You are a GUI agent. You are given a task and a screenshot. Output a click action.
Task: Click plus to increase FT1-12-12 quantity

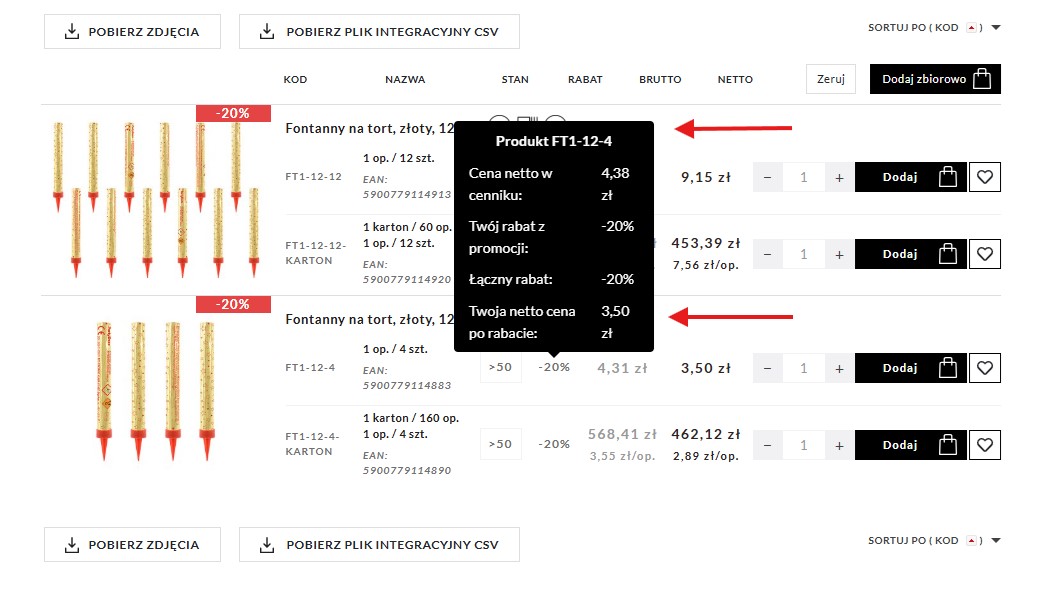(839, 177)
